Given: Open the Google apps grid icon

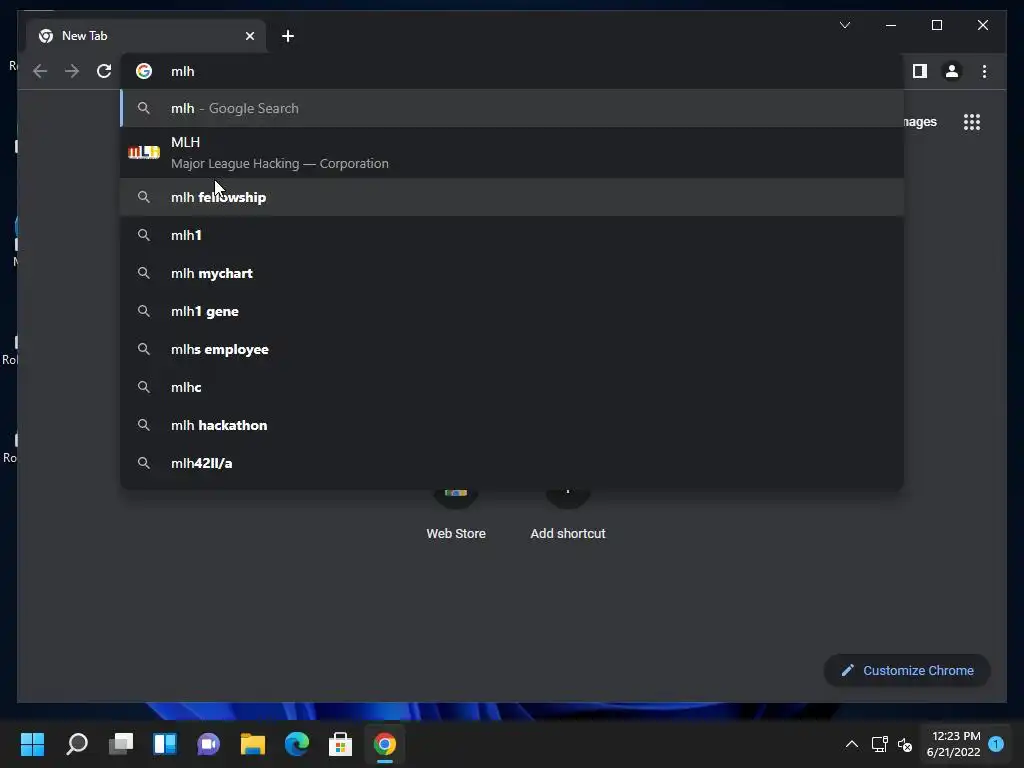Looking at the screenshot, I should (x=972, y=122).
